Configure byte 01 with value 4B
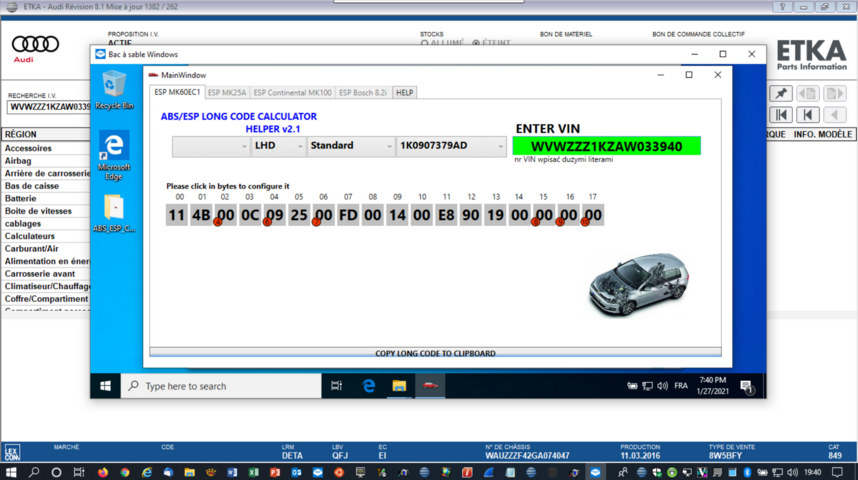The image size is (858, 480). click(201, 215)
